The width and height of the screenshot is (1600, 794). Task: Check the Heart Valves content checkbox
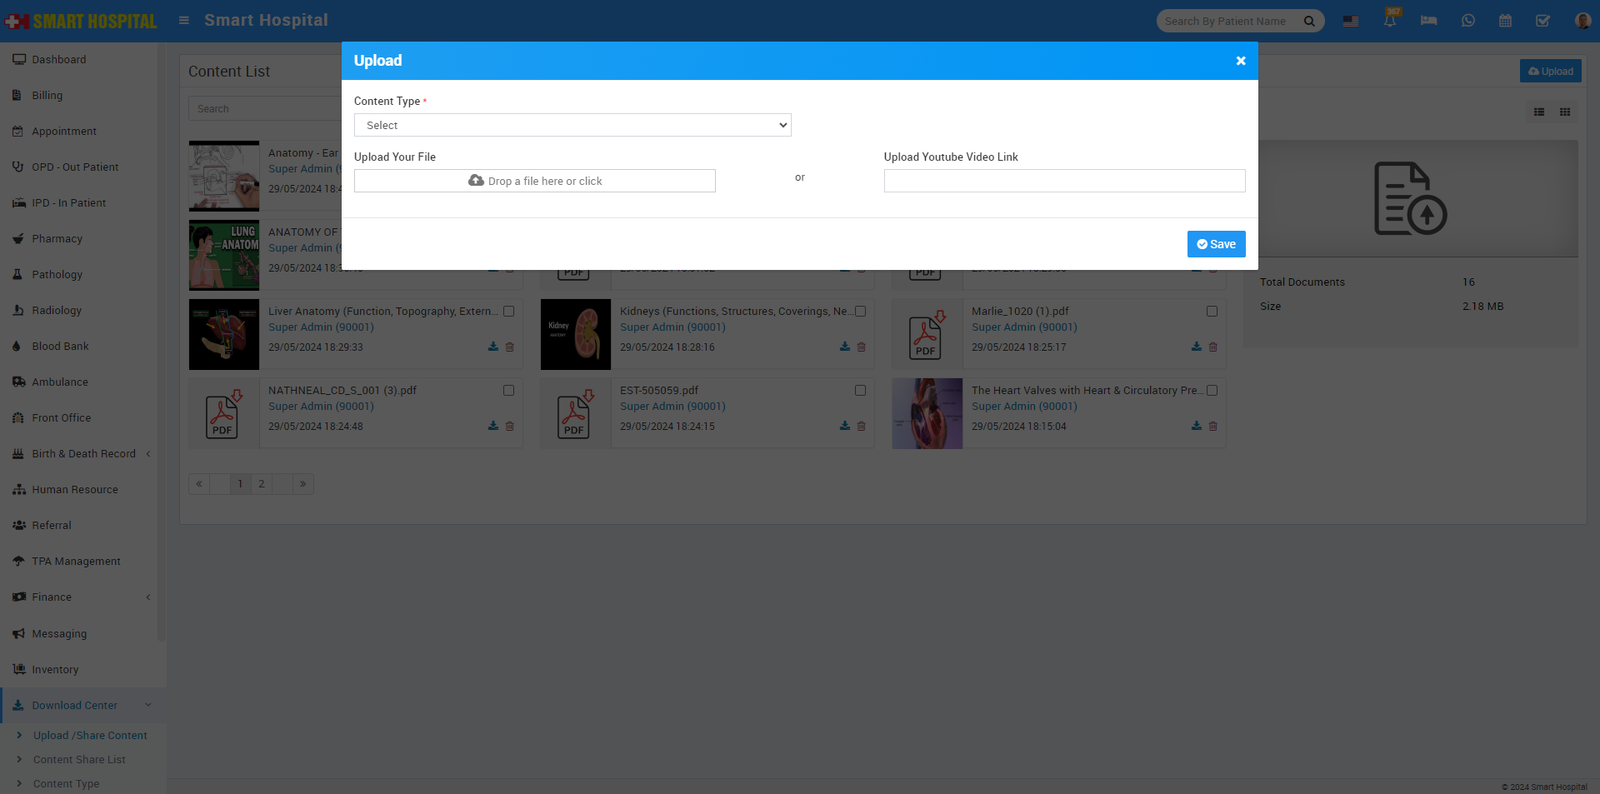(x=1212, y=391)
